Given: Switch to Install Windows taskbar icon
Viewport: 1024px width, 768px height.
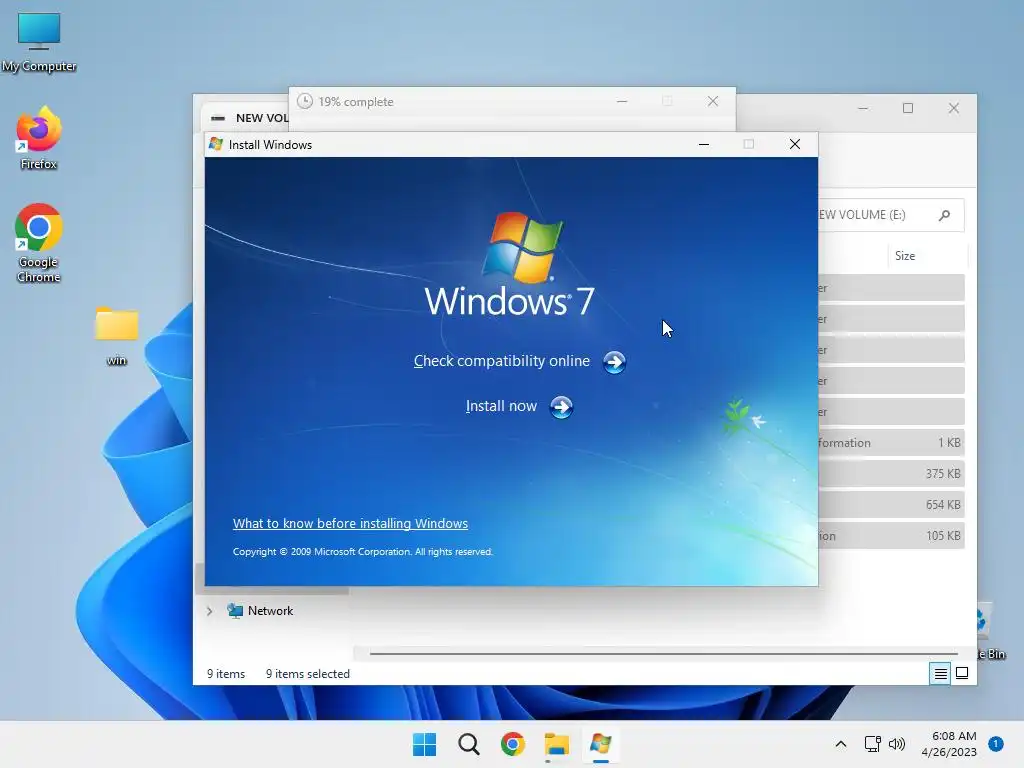Looking at the screenshot, I should click(x=601, y=744).
